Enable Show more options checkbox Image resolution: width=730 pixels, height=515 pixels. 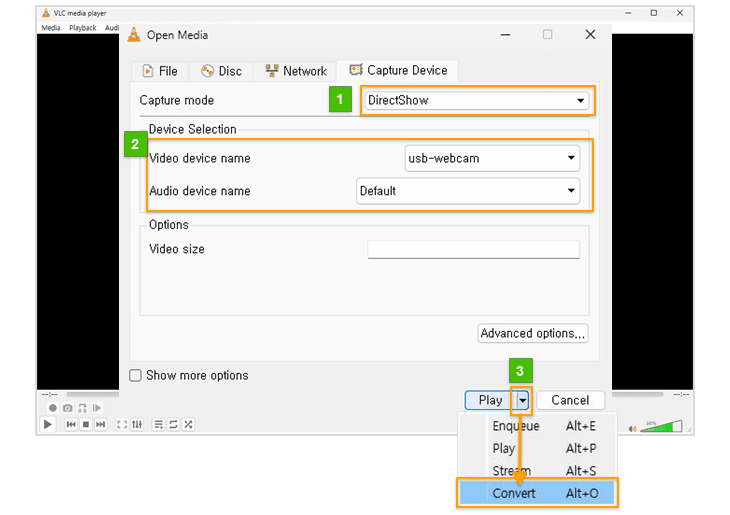click(135, 375)
